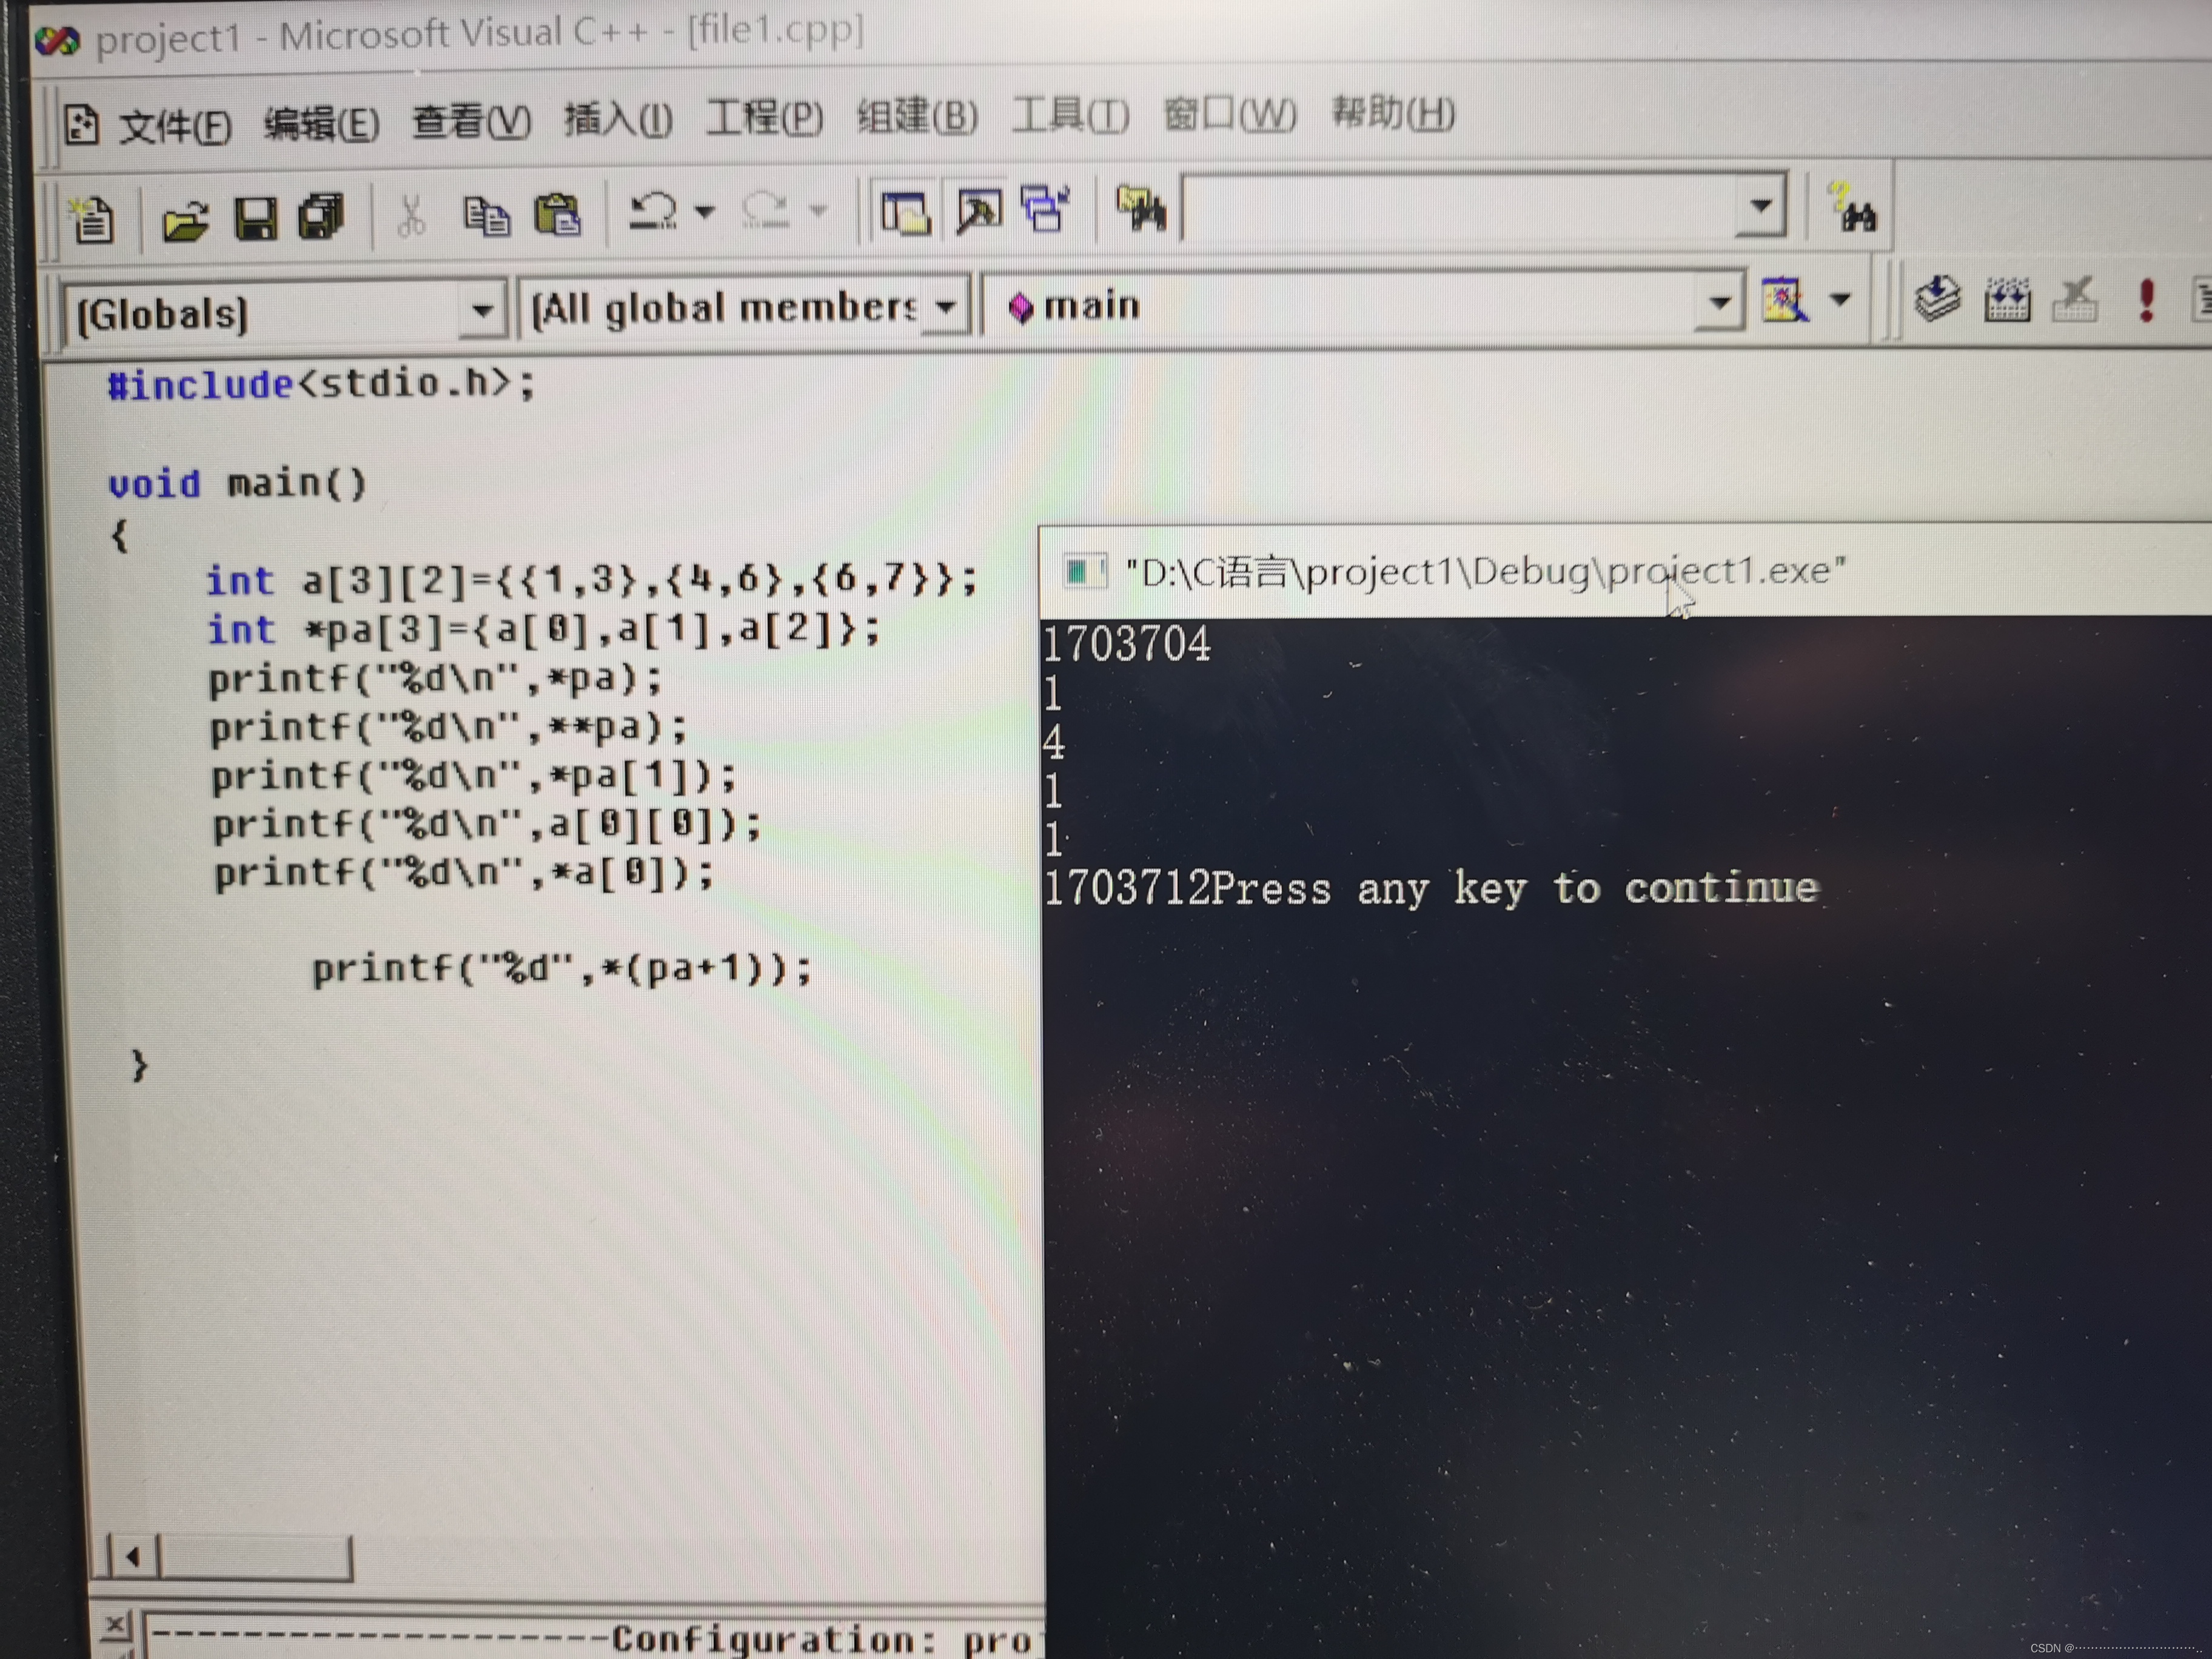Viewport: 2212px width, 1659px height.
Task: Click the Compile icon in build toolbar
Action: (1937, 298)
